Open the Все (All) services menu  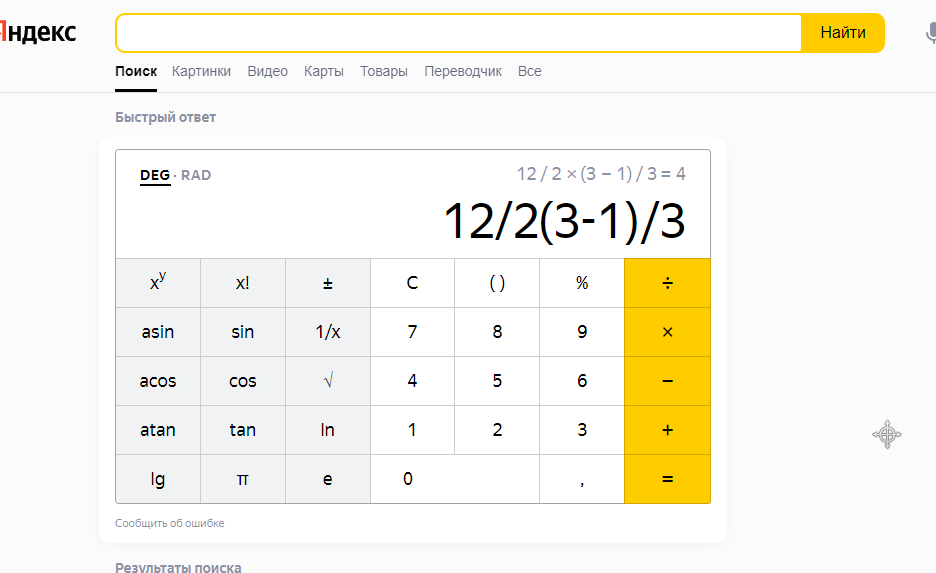[529, 71]
